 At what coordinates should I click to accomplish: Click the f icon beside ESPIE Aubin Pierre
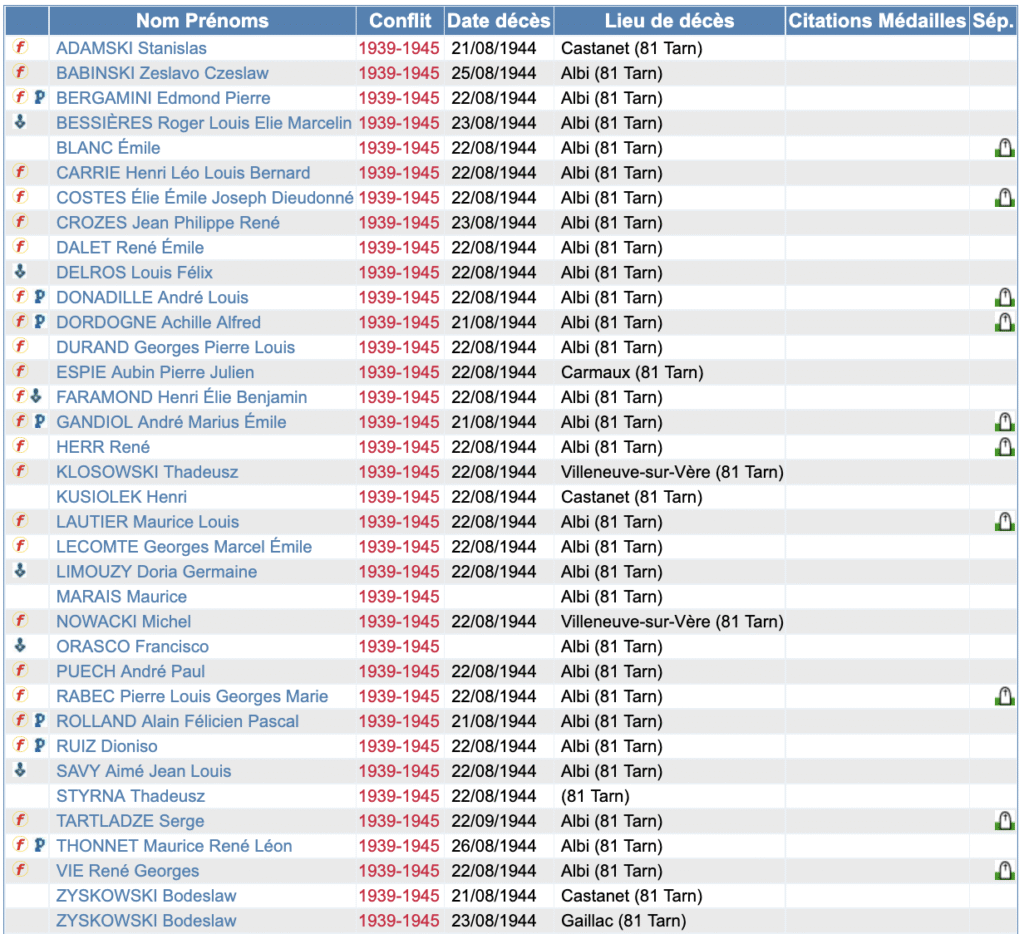tap(21, 371)
